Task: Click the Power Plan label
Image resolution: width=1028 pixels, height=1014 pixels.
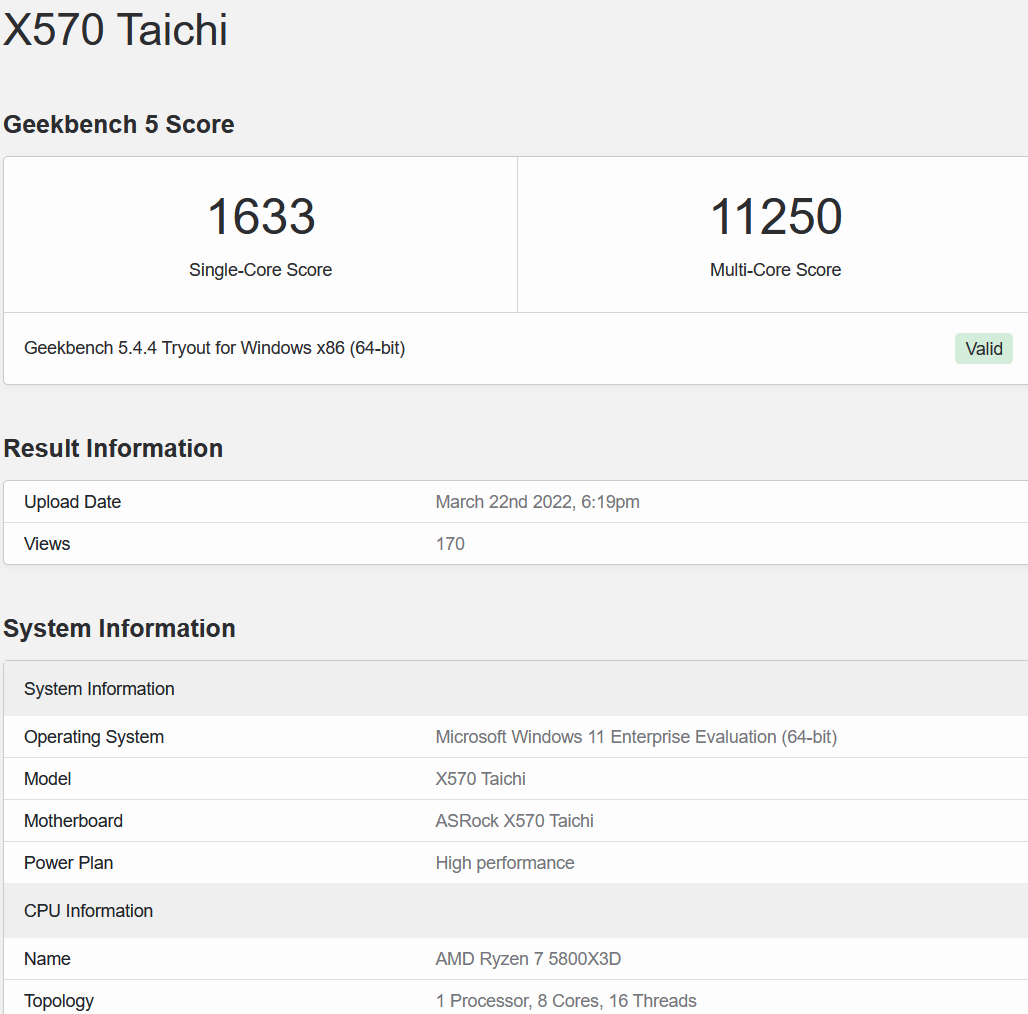Action: [69, 863]
